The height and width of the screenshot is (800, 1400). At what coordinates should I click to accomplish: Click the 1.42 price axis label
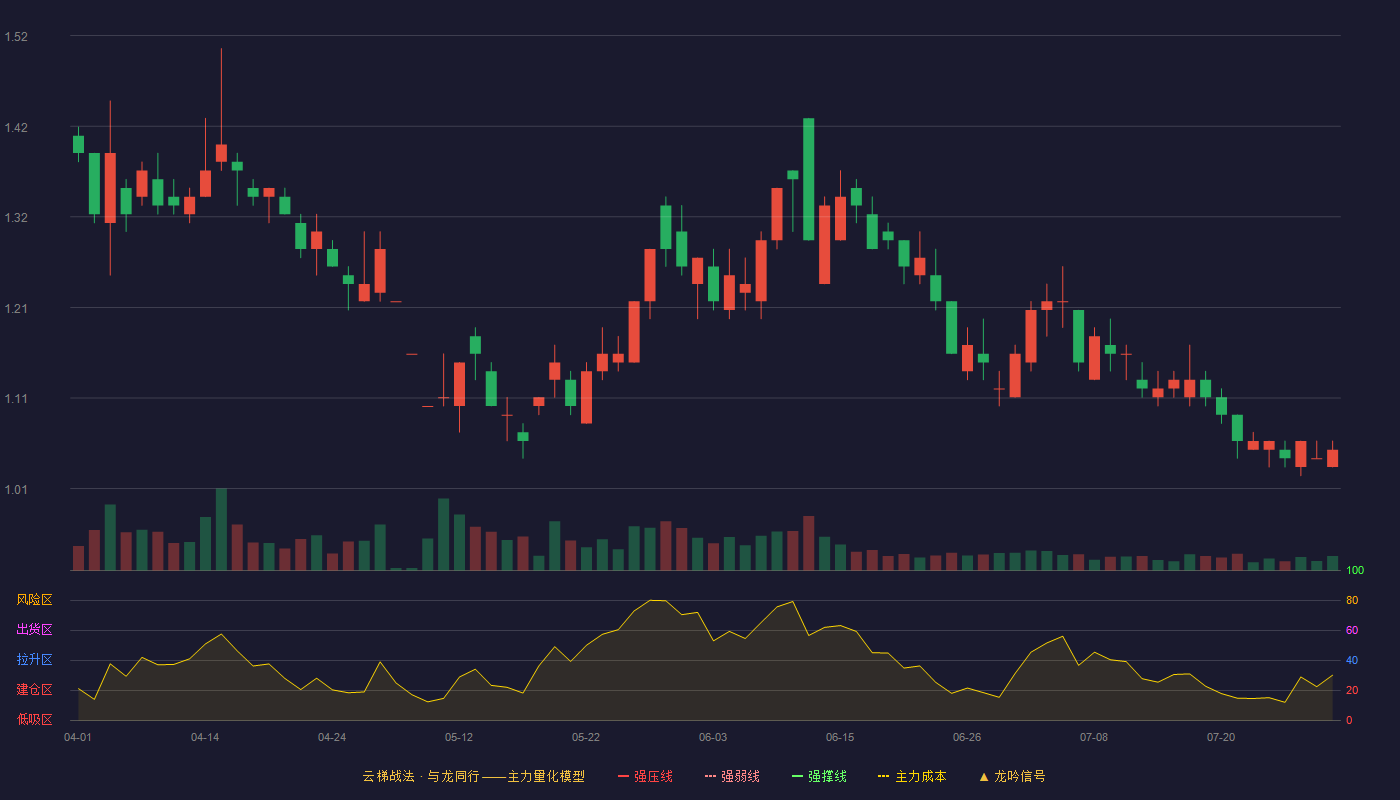(x=16, y=128)
